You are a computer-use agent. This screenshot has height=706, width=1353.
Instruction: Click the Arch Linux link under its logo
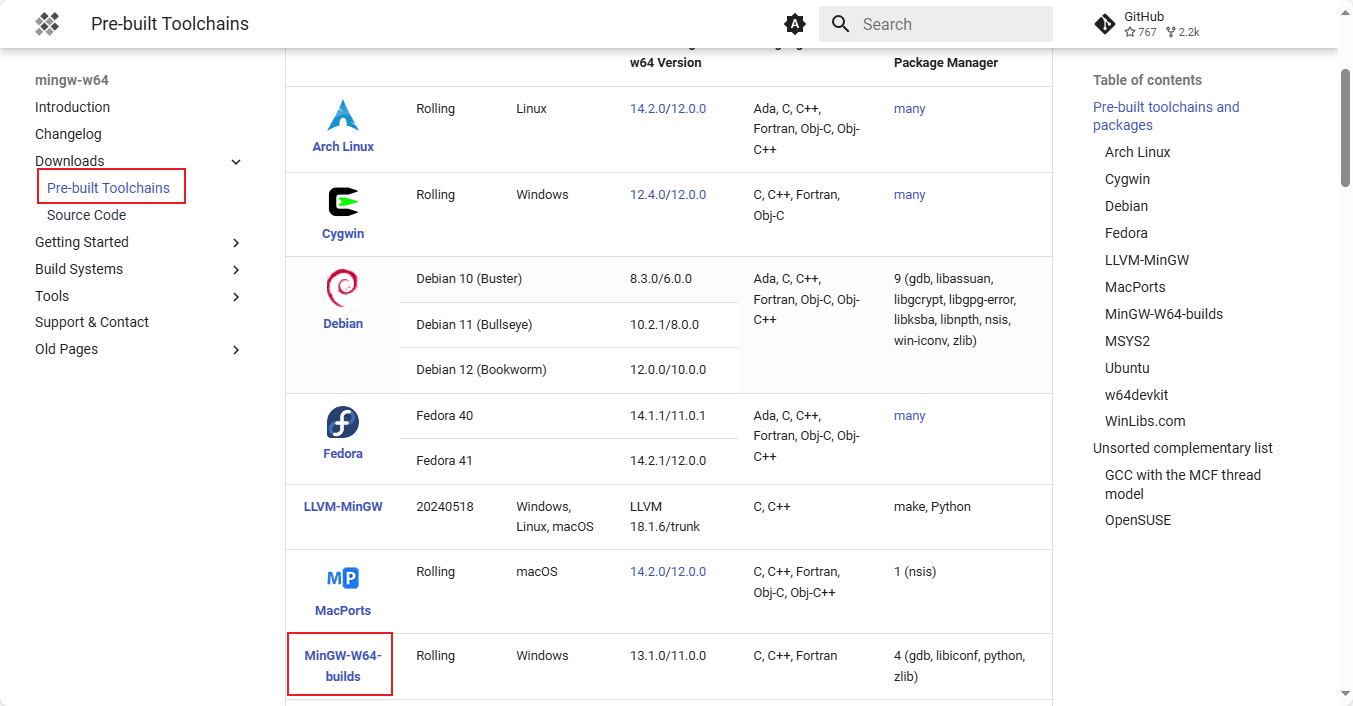[x=343, y=146]
